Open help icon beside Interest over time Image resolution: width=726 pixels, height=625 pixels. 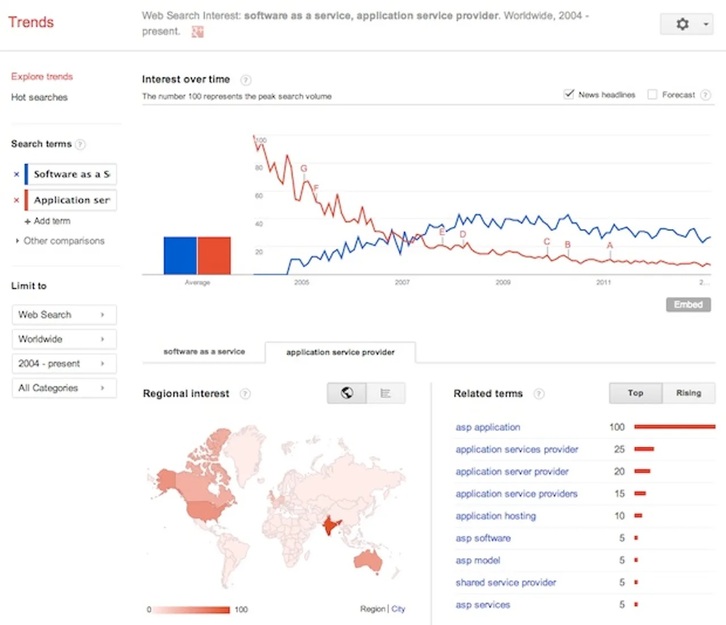coord(245,80)
